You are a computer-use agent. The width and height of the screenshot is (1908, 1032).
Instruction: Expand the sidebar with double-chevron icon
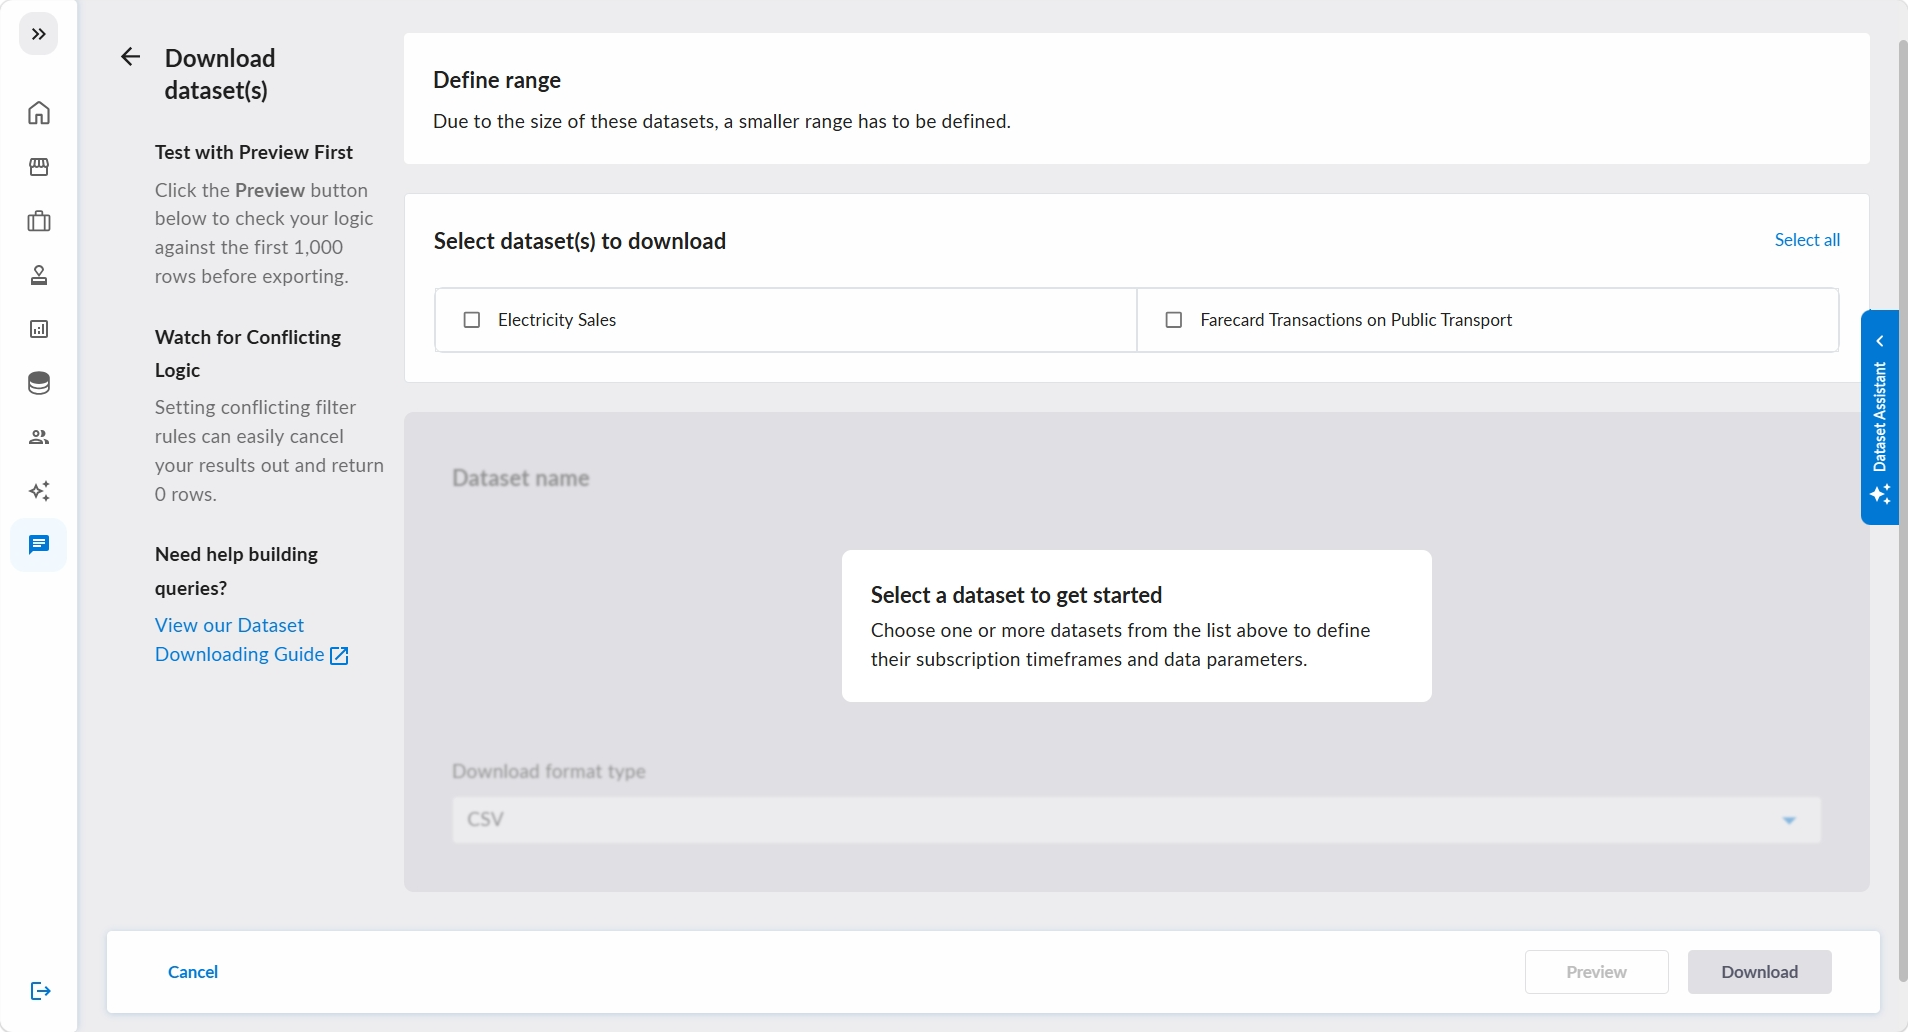pos(39,34)
